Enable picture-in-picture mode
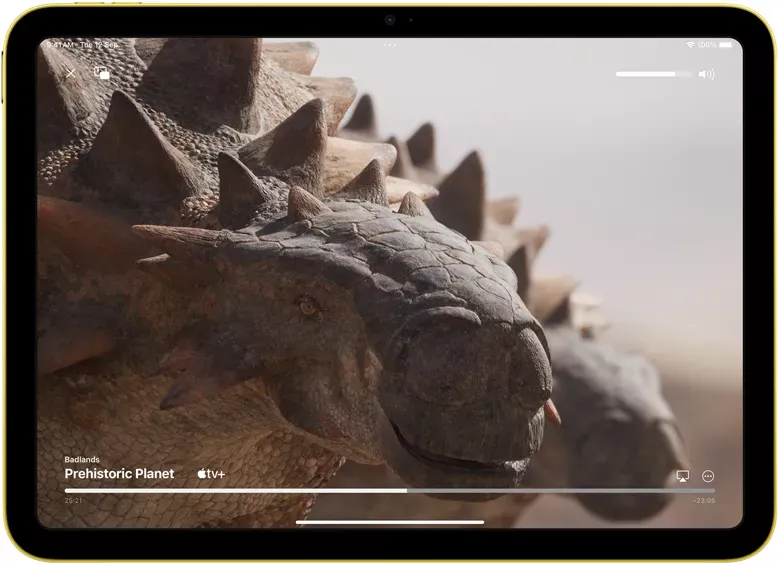Screen dimensions: 778x564 (x=102, y=73)
